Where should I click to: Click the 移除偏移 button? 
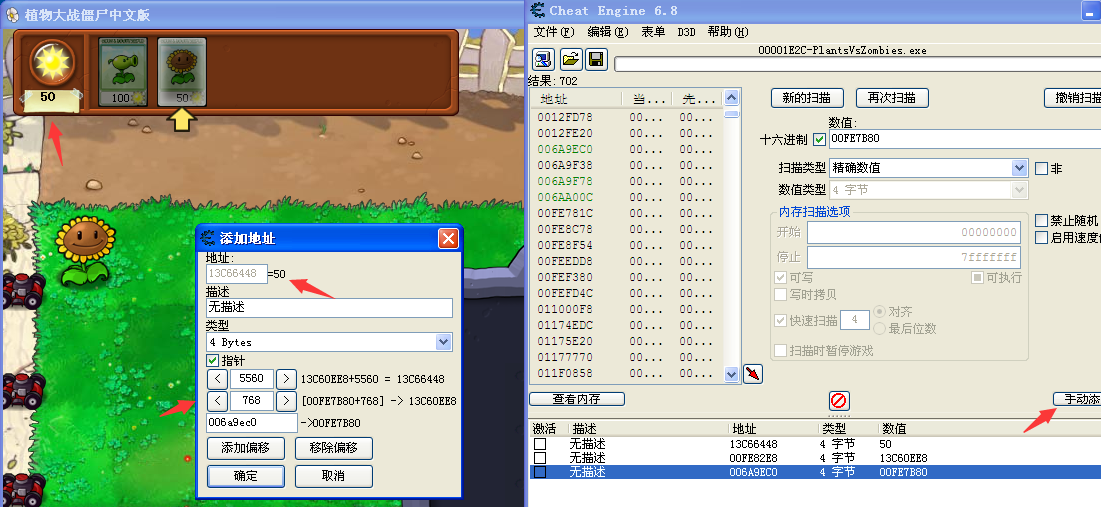[x=334, y=448]
